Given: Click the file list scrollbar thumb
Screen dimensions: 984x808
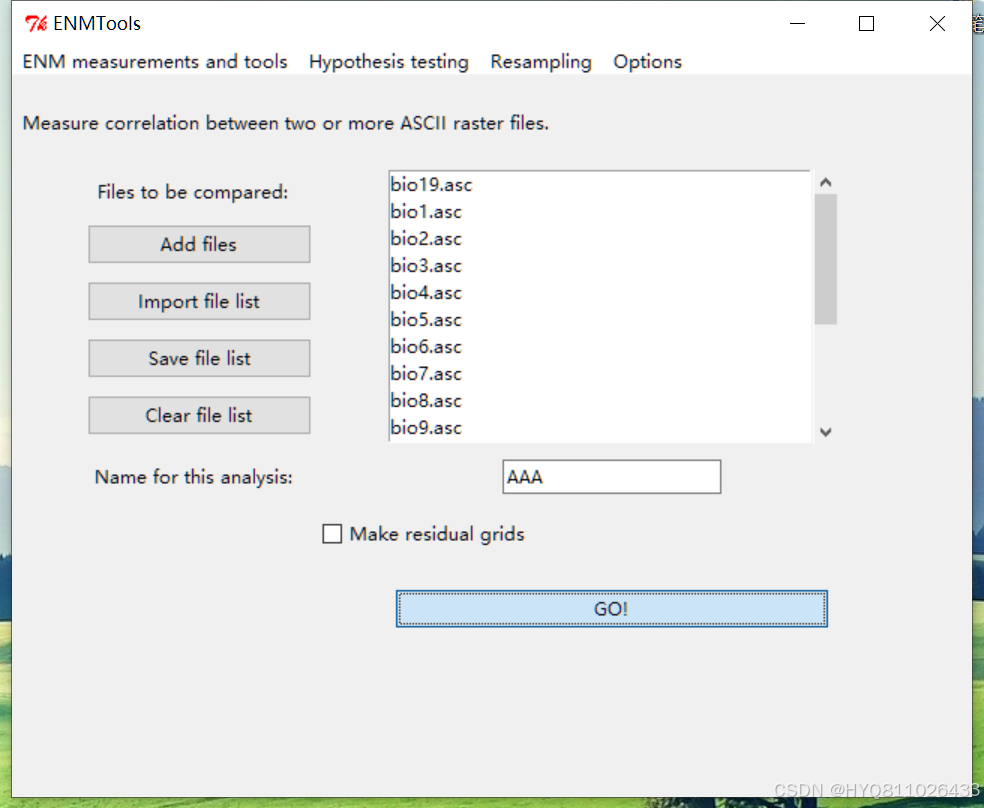Looking at the screenshot, I should 826,259.
